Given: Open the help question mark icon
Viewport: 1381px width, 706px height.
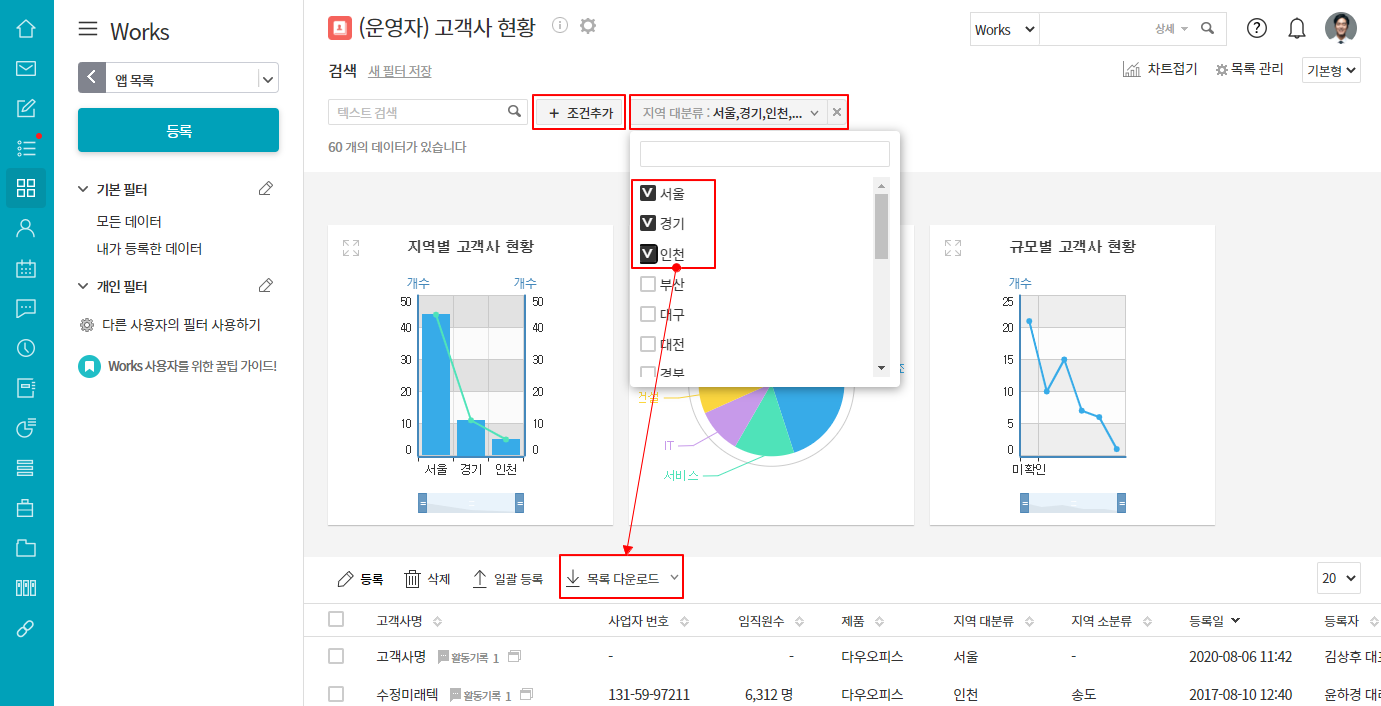Looking at the screenshot, I should (1257, 29).
